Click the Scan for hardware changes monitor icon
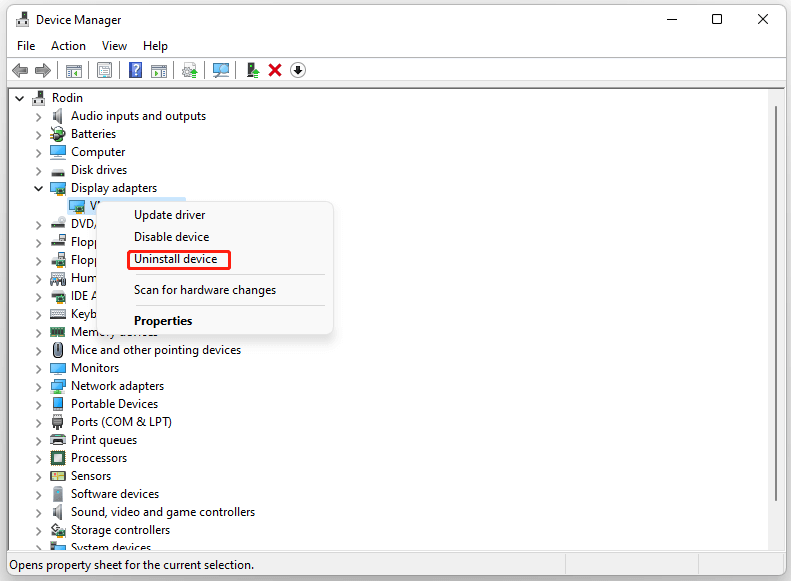The image size is (791, 581). (221, 70)
